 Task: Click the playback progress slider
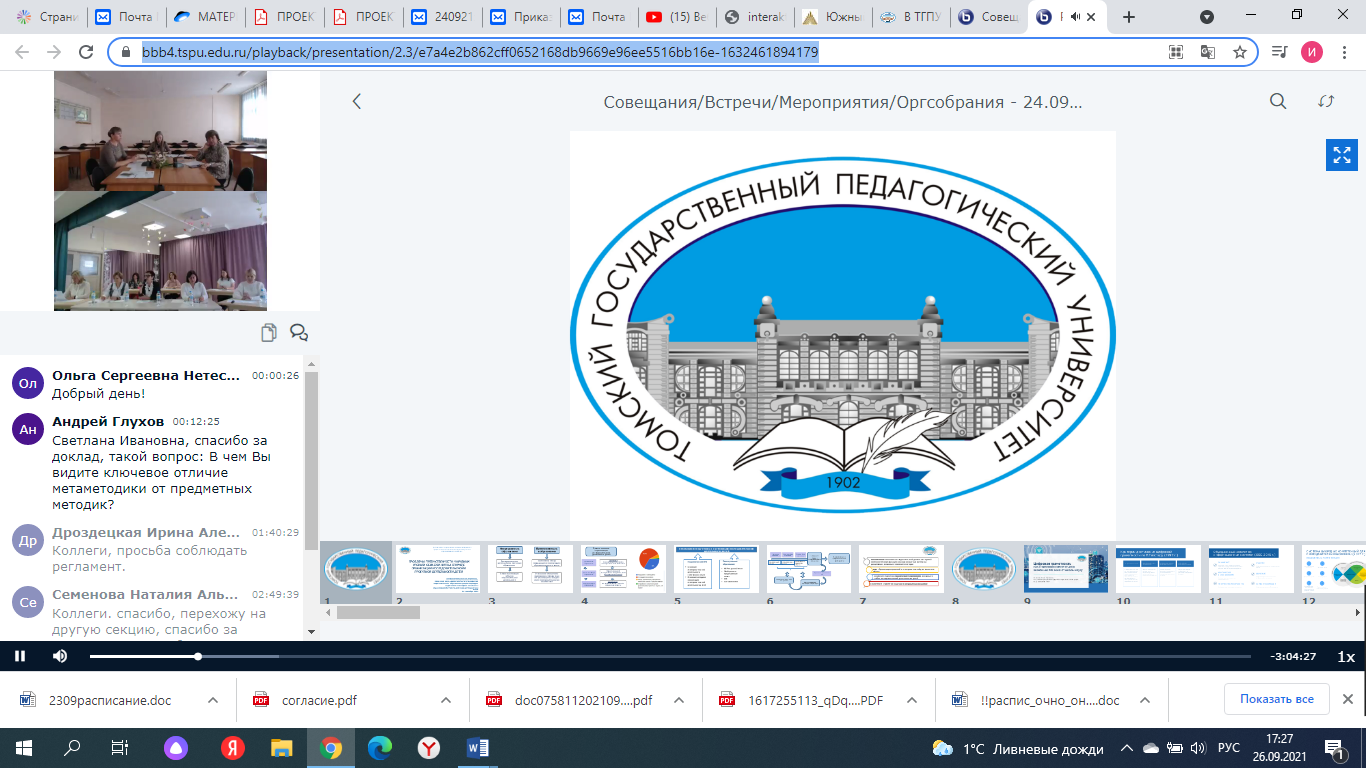(x=670, y=656)
